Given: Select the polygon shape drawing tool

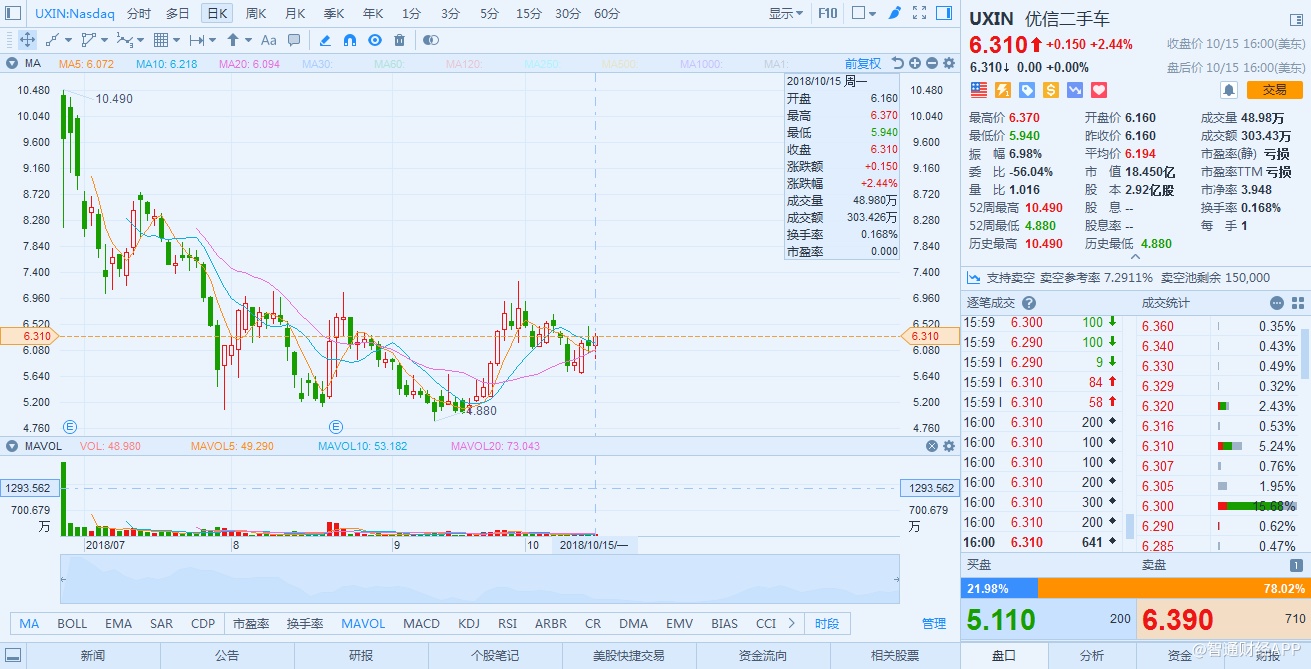Looking at the screenshot, I should click(x=88, y=40).
